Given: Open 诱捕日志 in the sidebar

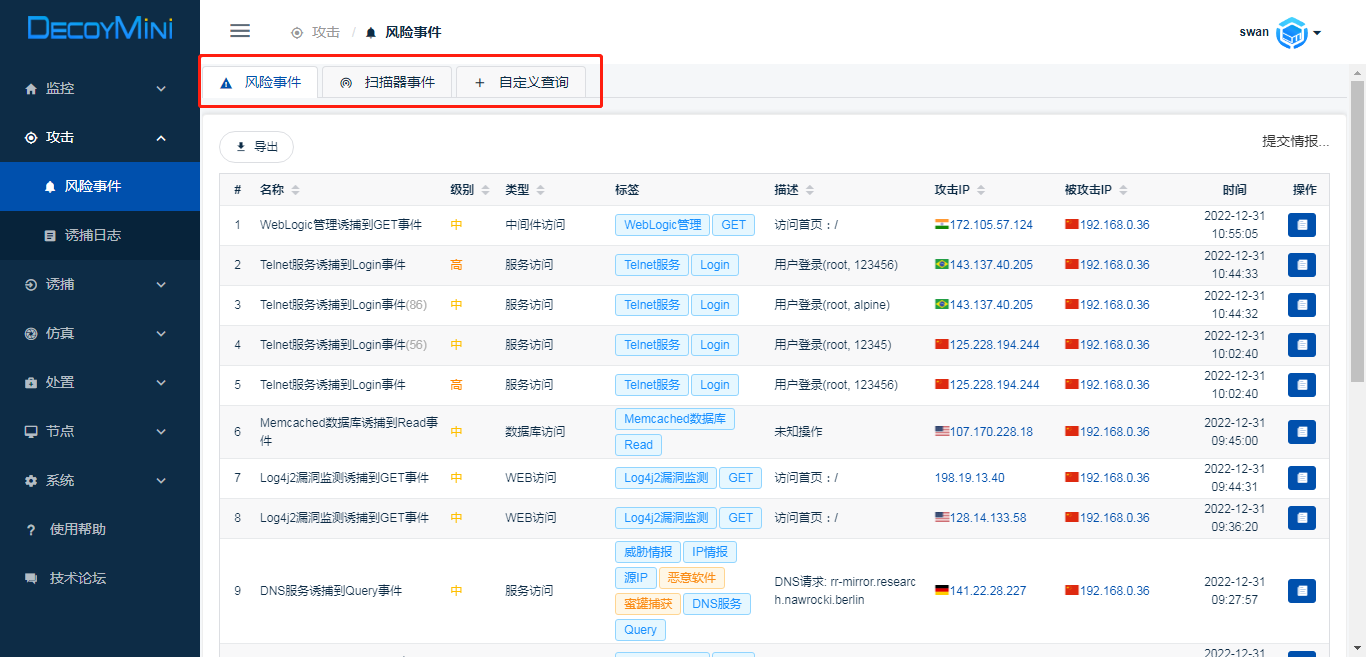Looking at the screenshot, I should [92, 236].
